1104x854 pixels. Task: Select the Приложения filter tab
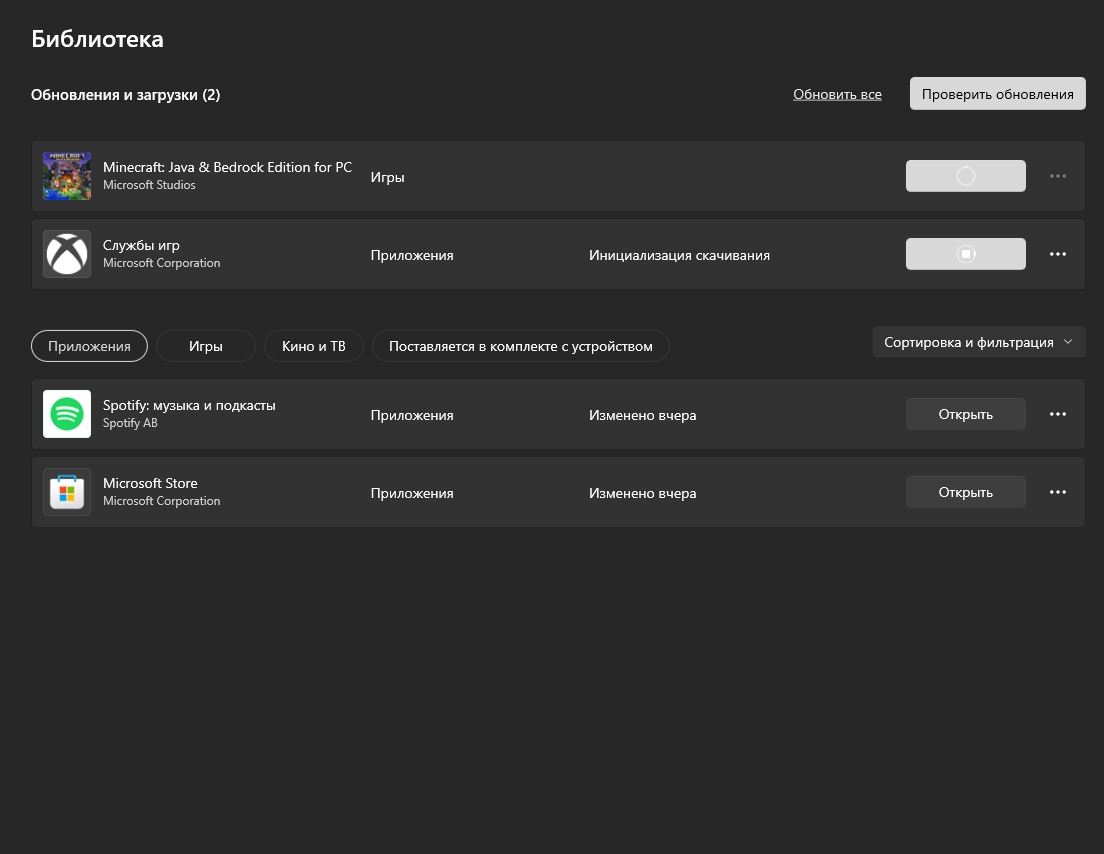point(89,346)
